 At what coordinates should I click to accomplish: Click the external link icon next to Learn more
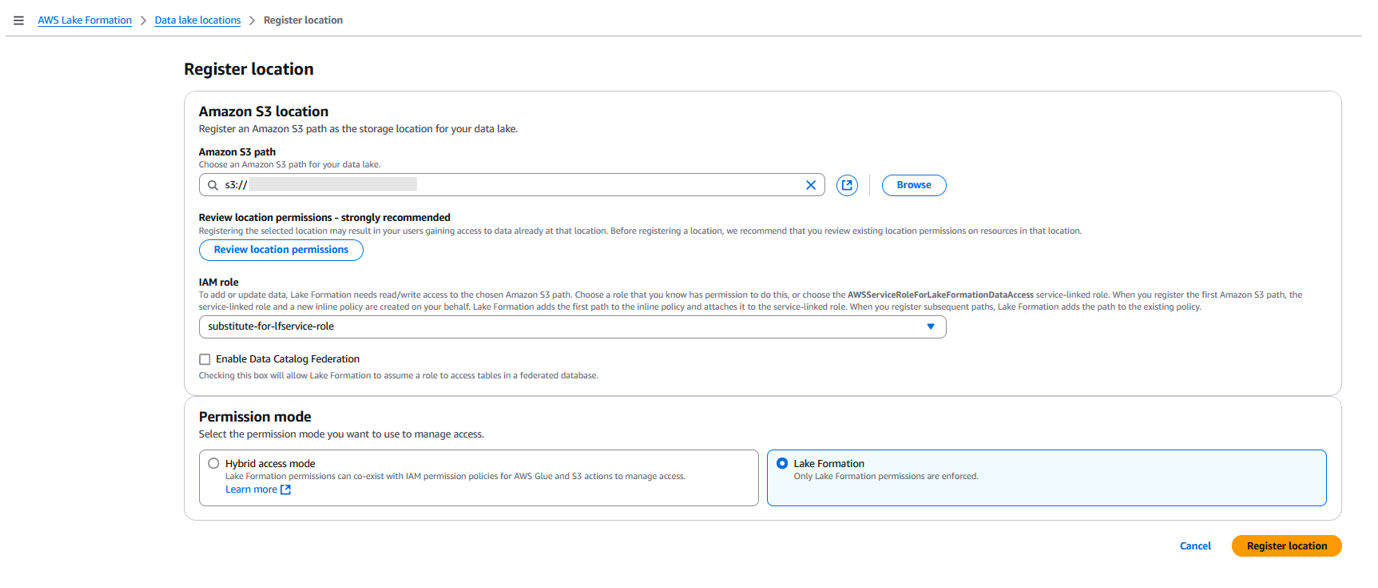click(x=286, y=490)
